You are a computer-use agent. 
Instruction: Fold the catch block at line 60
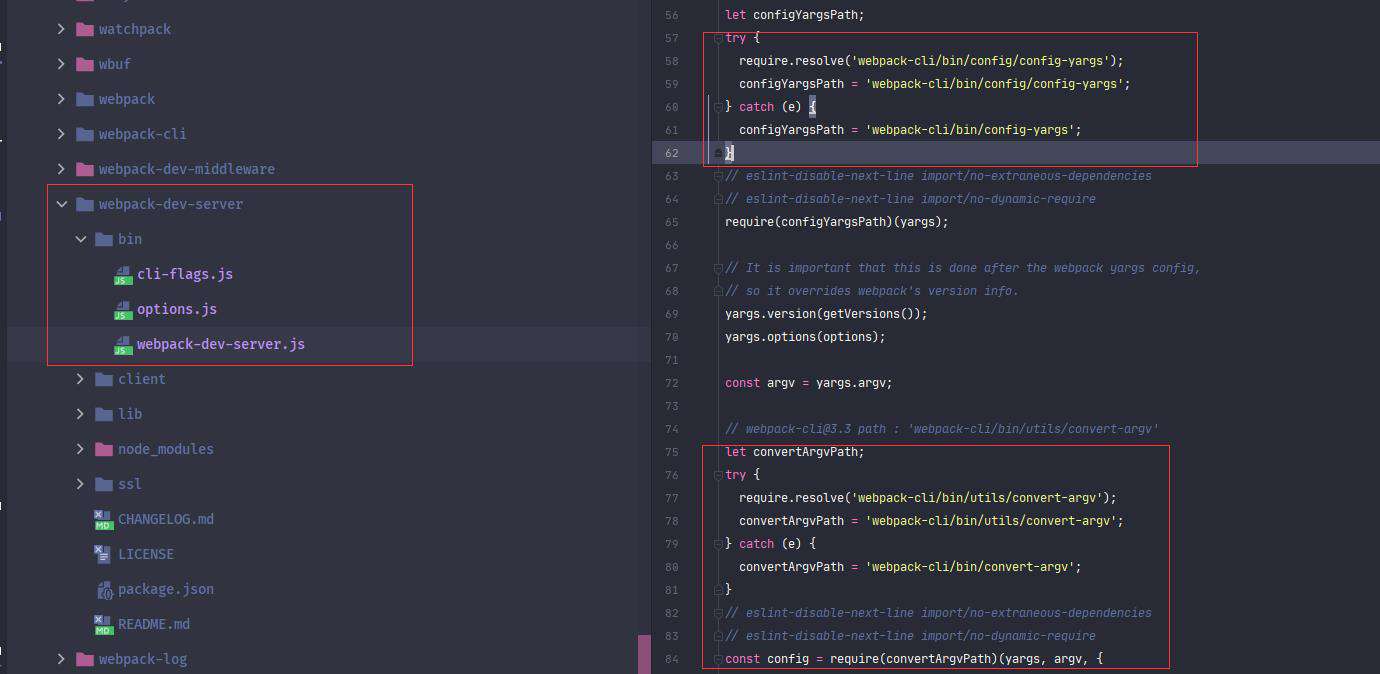tap(717, 107)
